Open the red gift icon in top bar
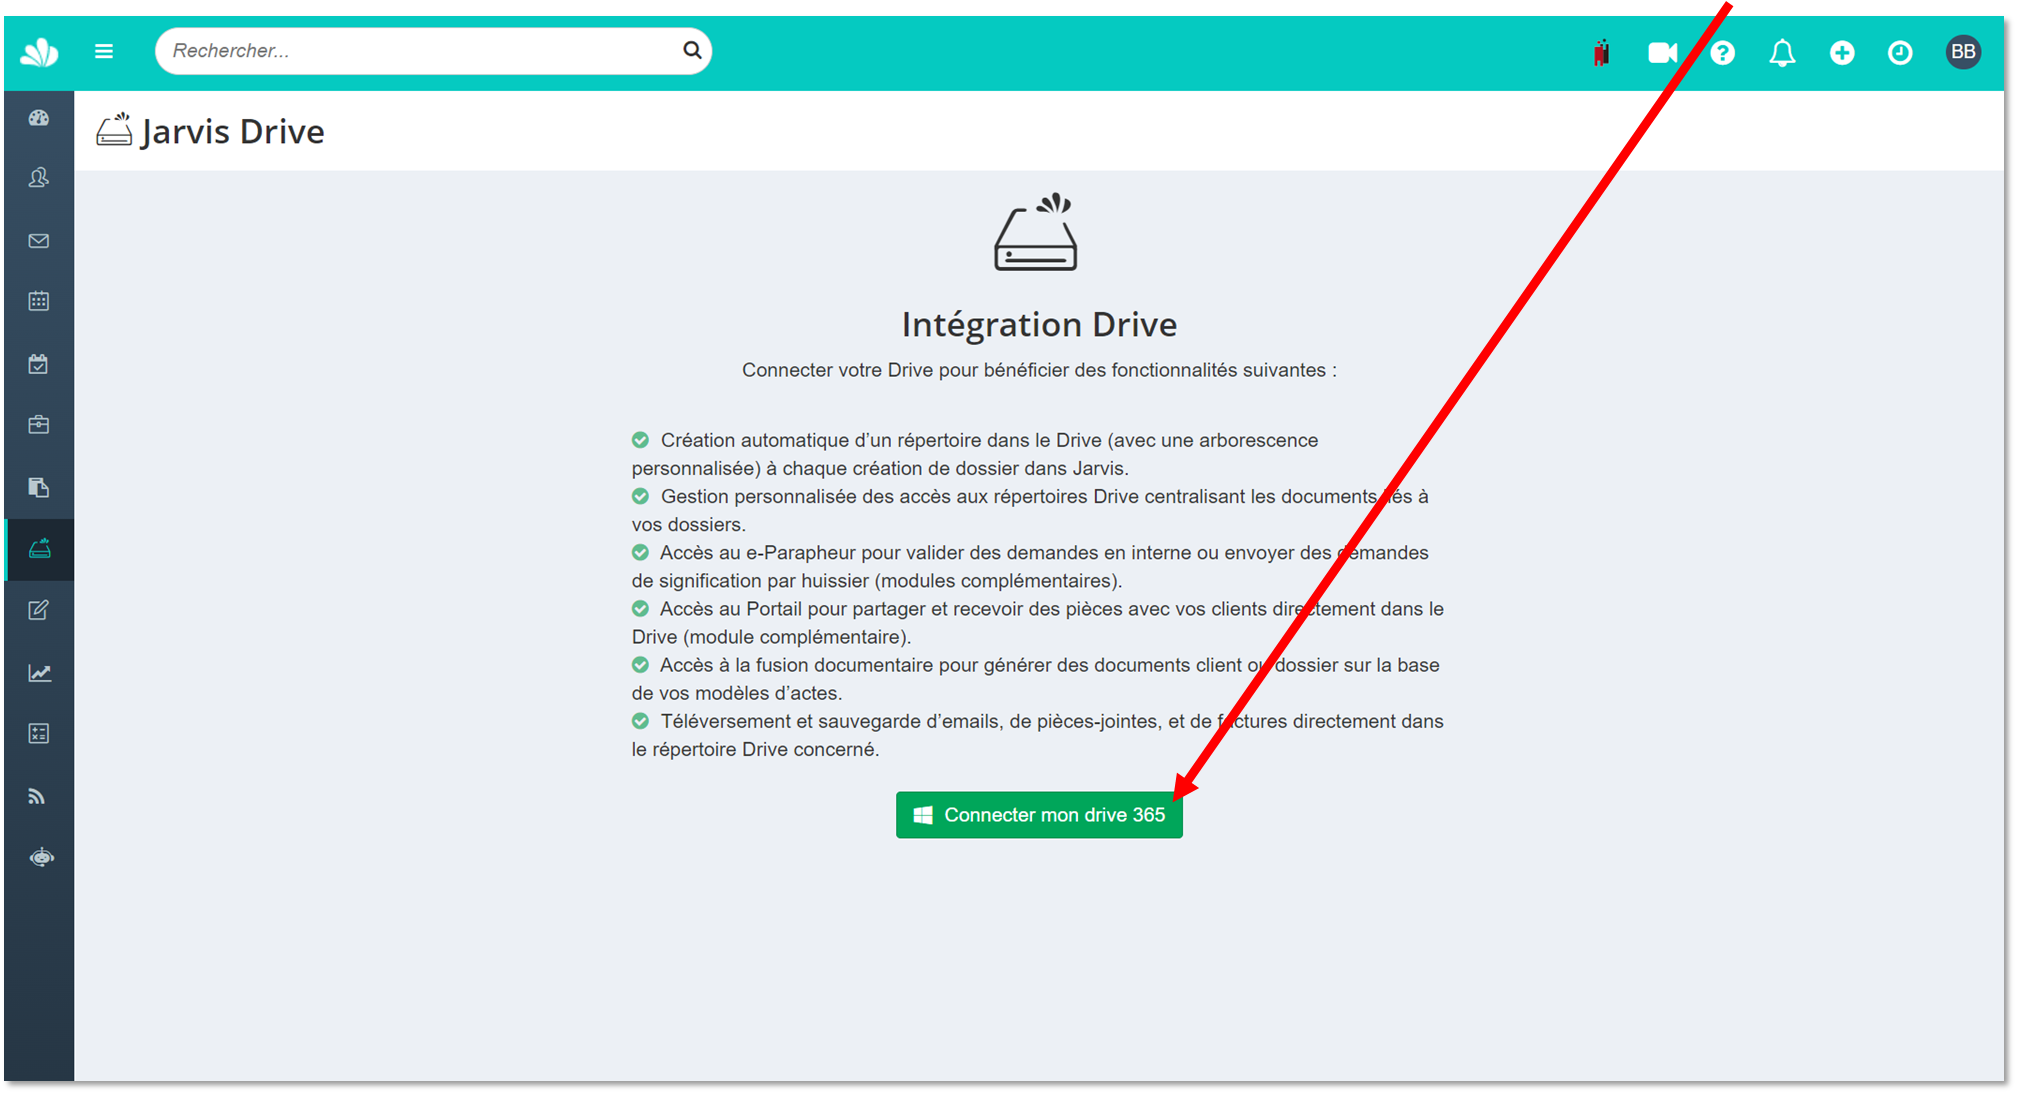The image size is (2017, 1094). 1602,53
